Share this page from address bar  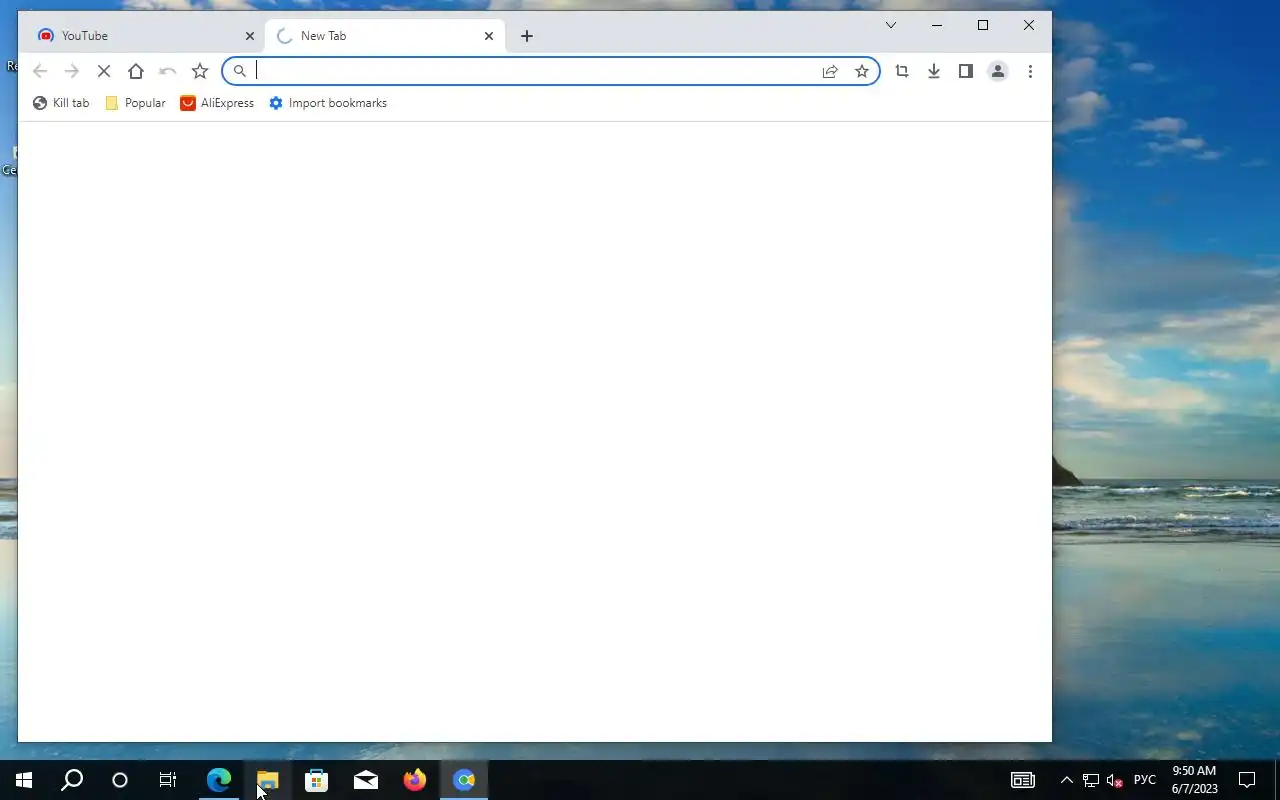830,71
